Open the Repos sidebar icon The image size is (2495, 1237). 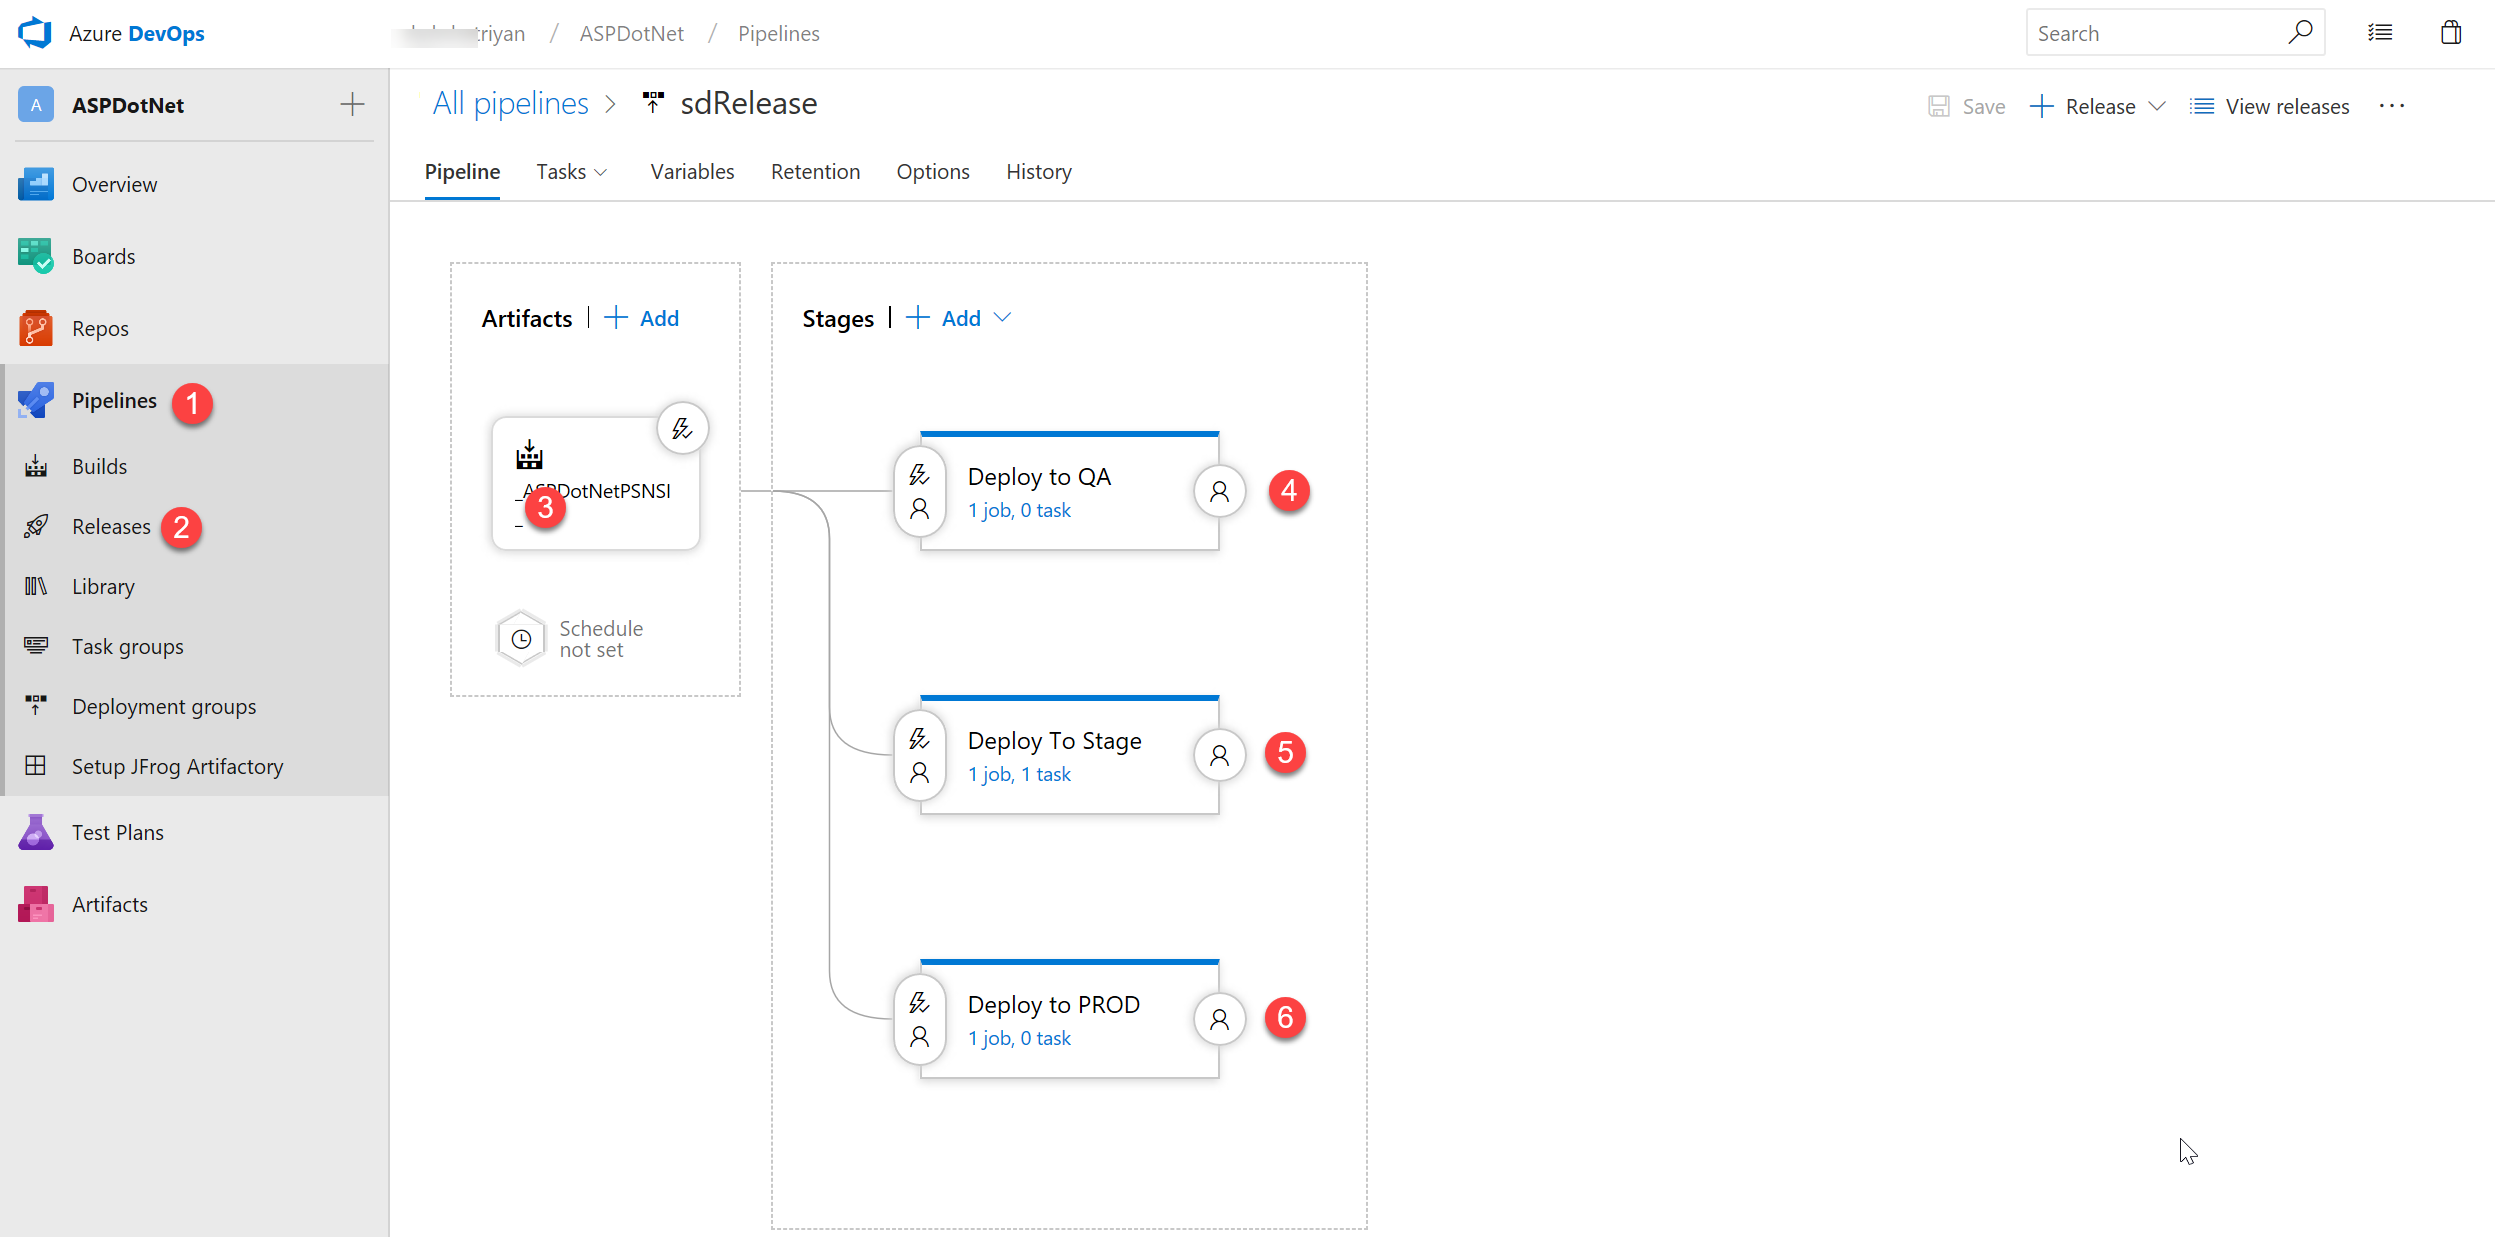coord(36,328)
